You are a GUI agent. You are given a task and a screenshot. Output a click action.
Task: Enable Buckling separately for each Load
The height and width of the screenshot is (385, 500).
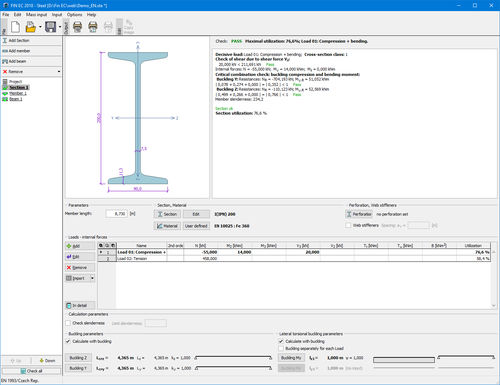coord(281,348)
